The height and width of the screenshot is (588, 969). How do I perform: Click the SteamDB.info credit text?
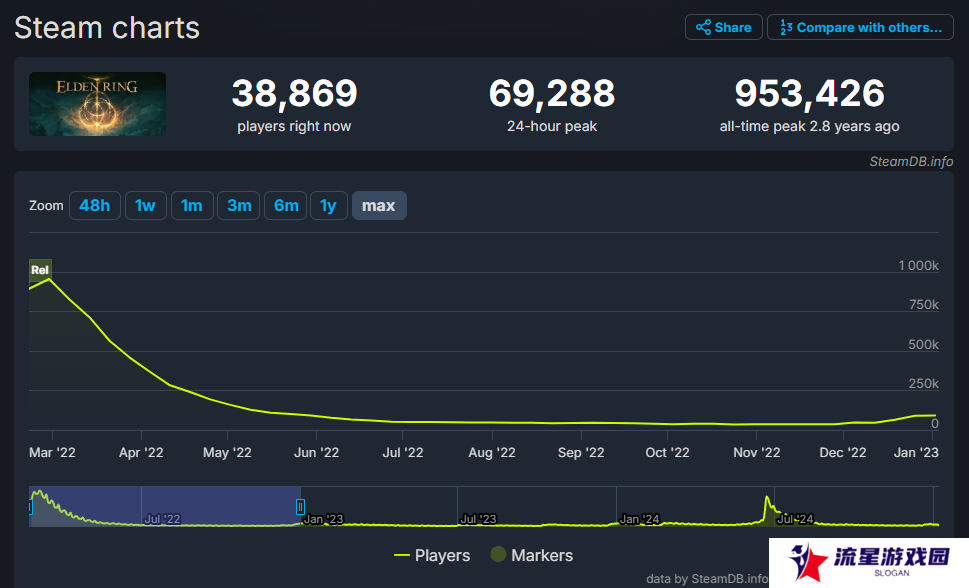[x=911, y=161]
